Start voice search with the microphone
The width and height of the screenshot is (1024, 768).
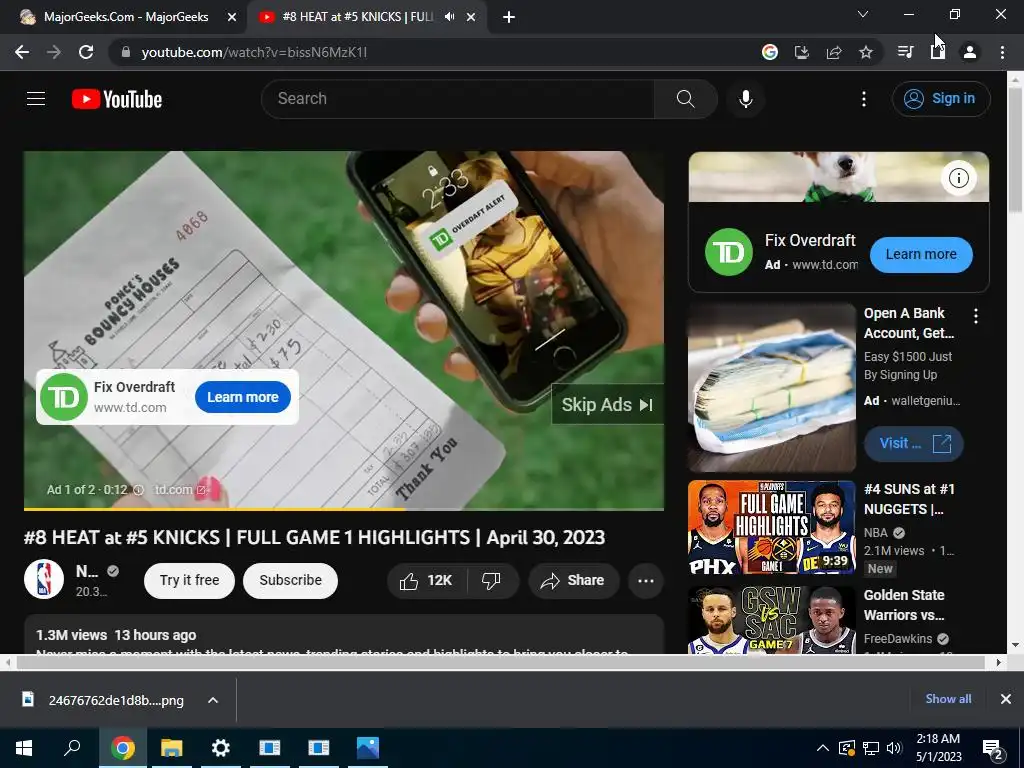point(746,99)
